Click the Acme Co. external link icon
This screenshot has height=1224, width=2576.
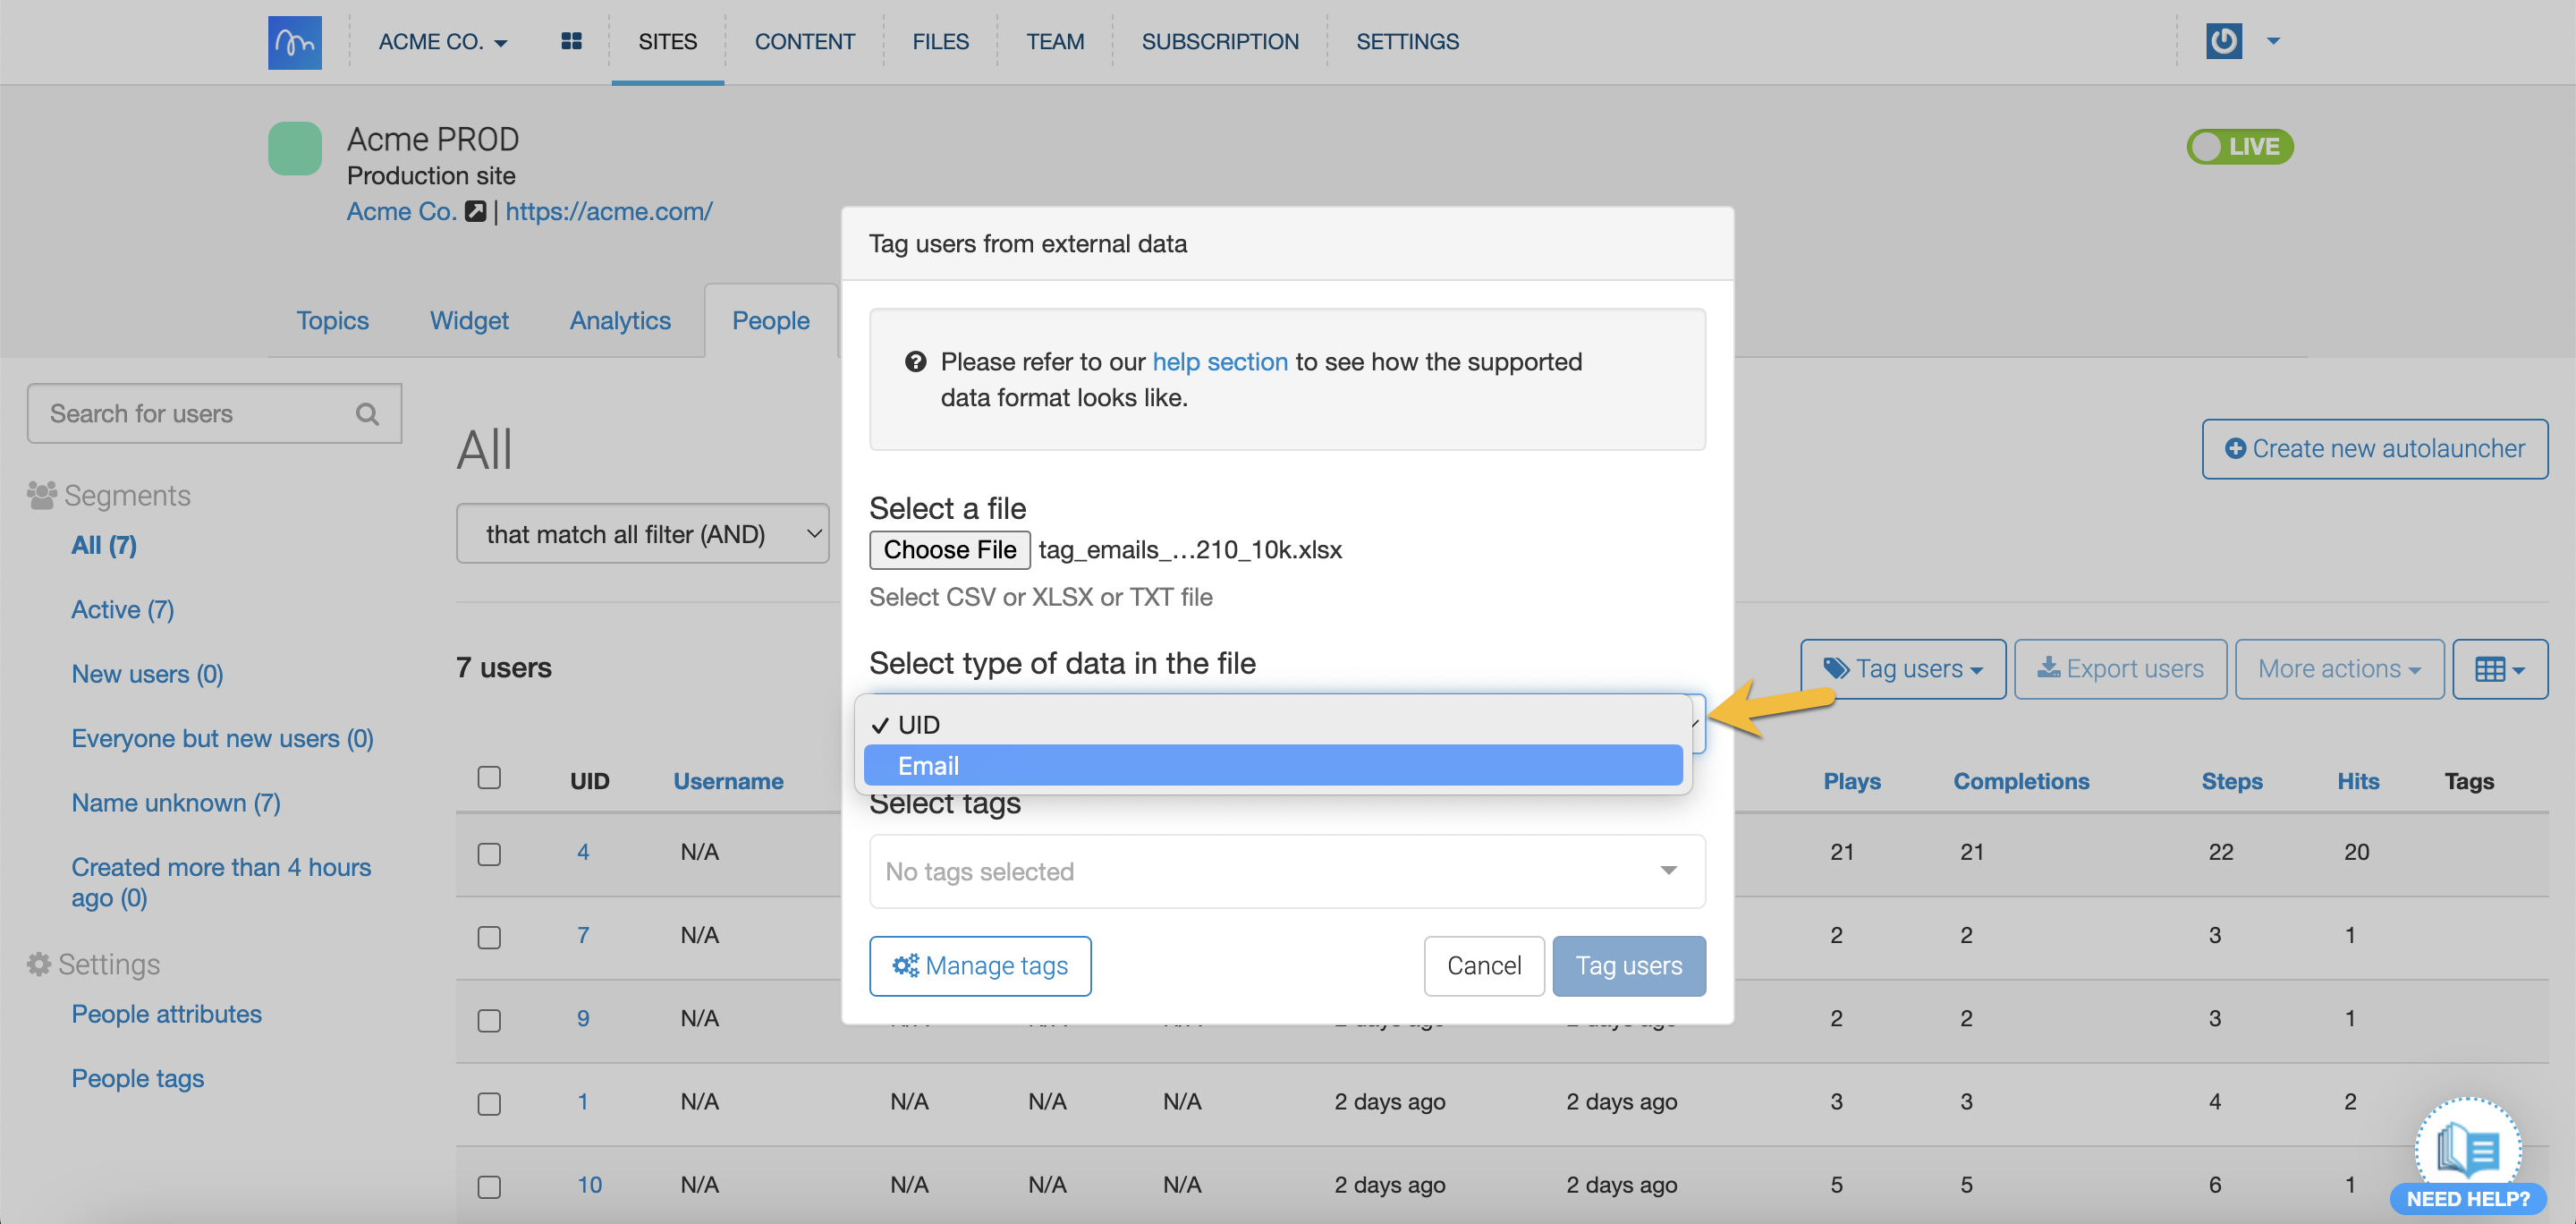(x=476, y=212)
